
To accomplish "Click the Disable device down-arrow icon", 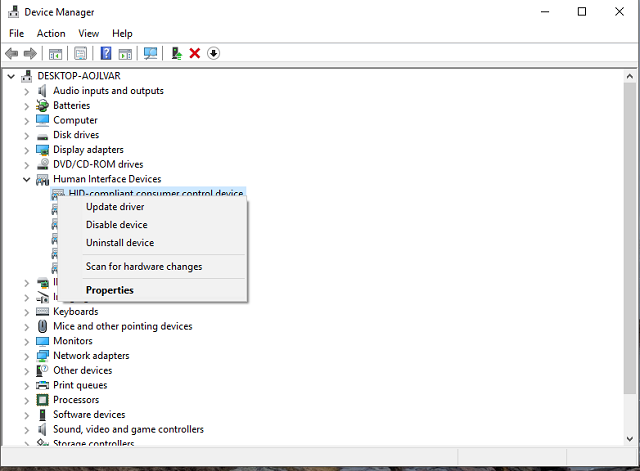I will tap(213, 53).
